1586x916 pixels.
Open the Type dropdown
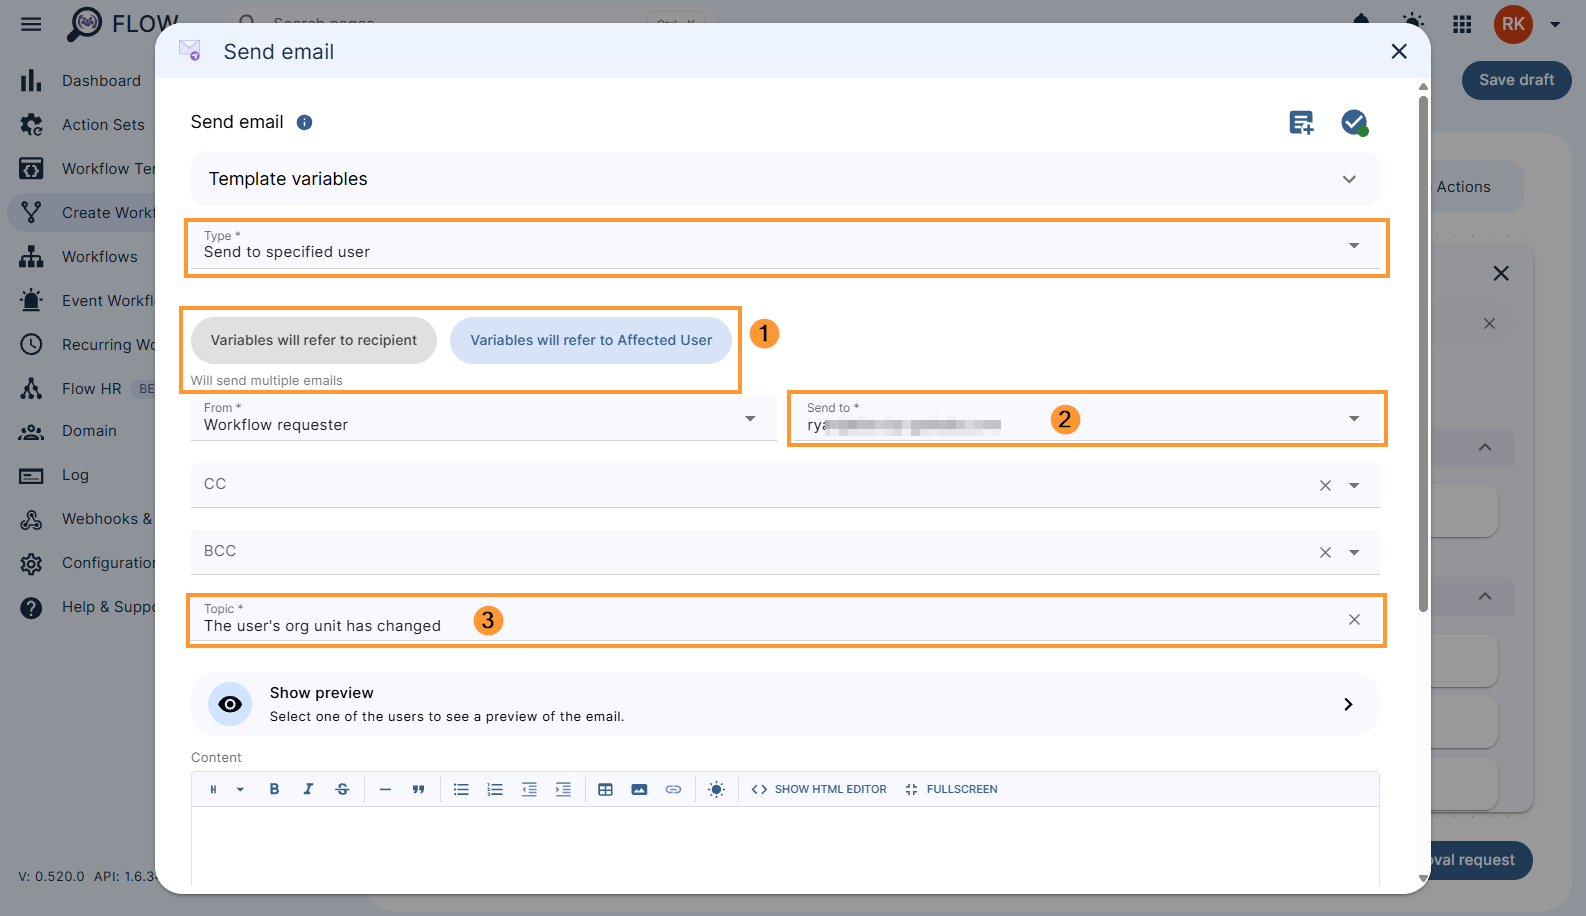(x=785, y=246)
